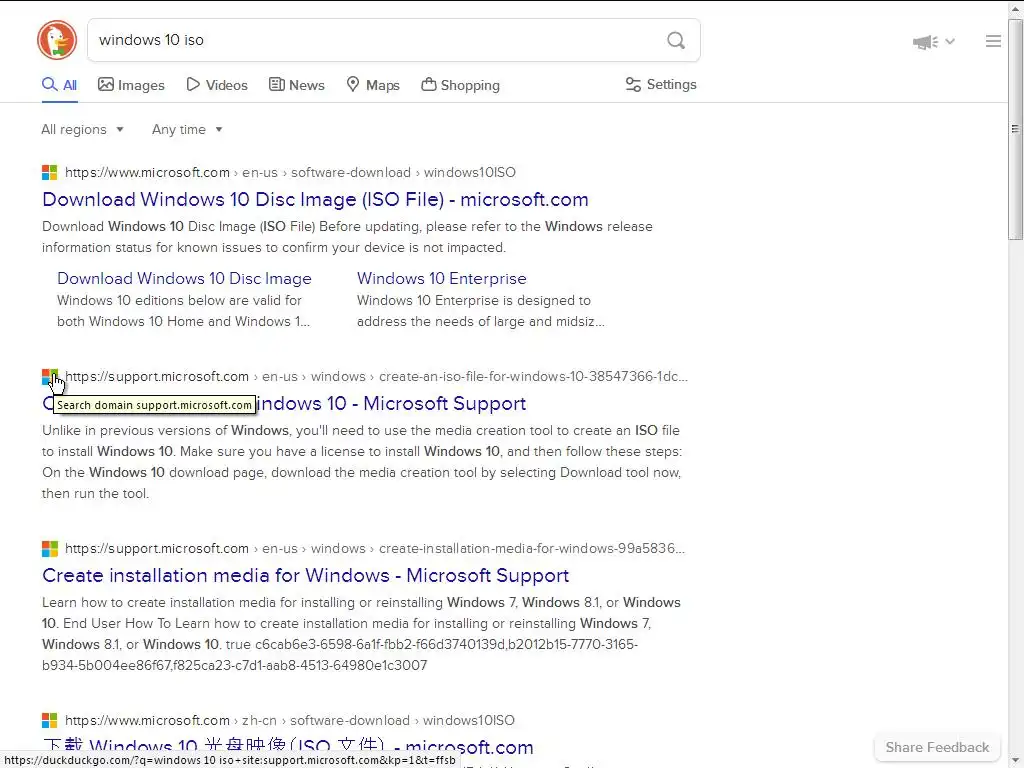Click the chevron next to the megaphone icon
This screenshot has height=768, width=1024.
[x=950, y=42]
